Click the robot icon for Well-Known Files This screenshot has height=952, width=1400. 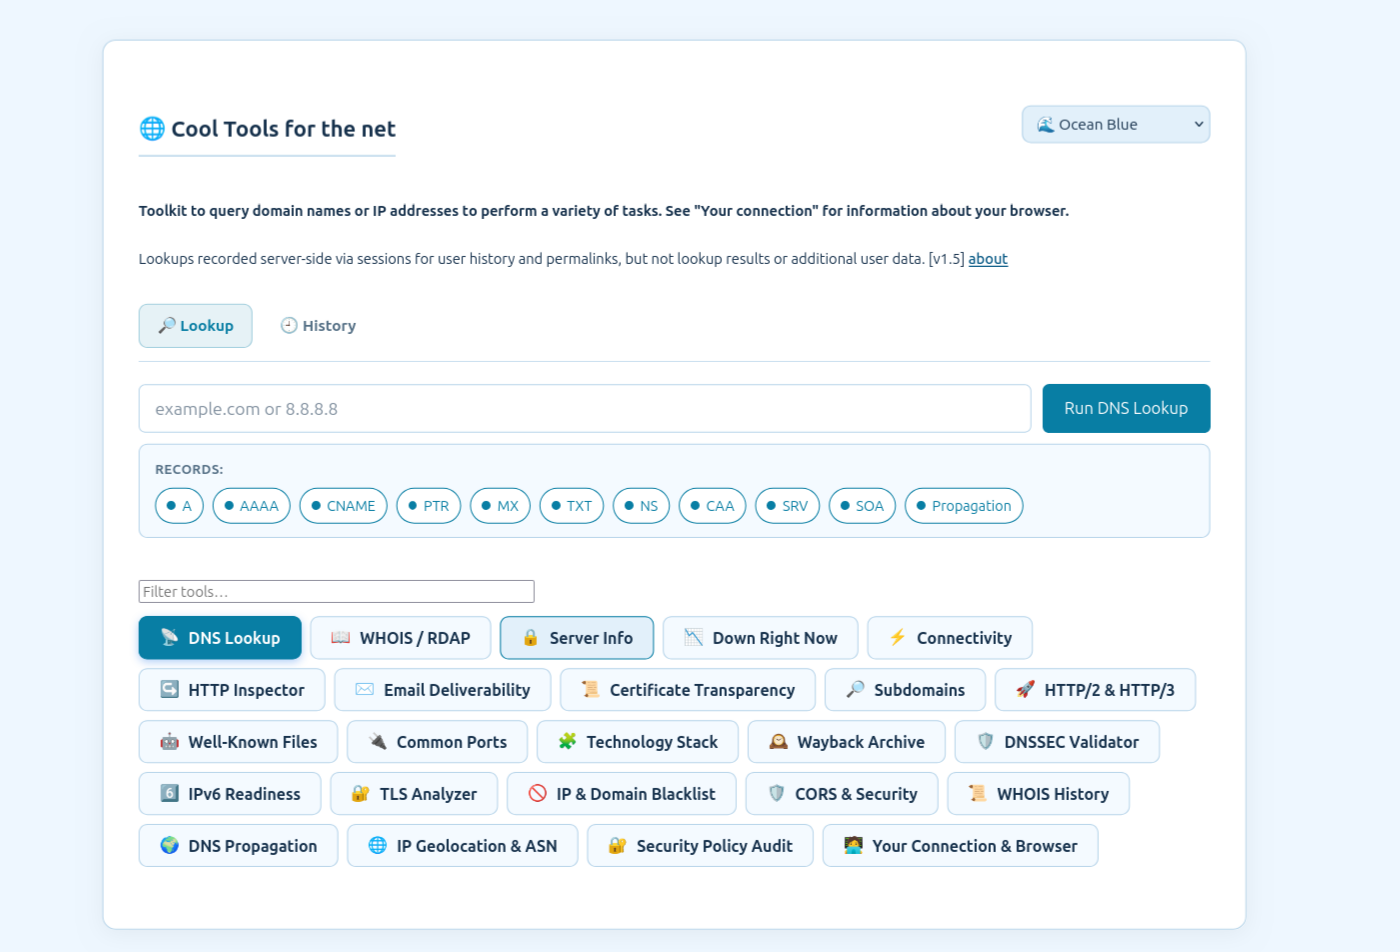[170, 742]
